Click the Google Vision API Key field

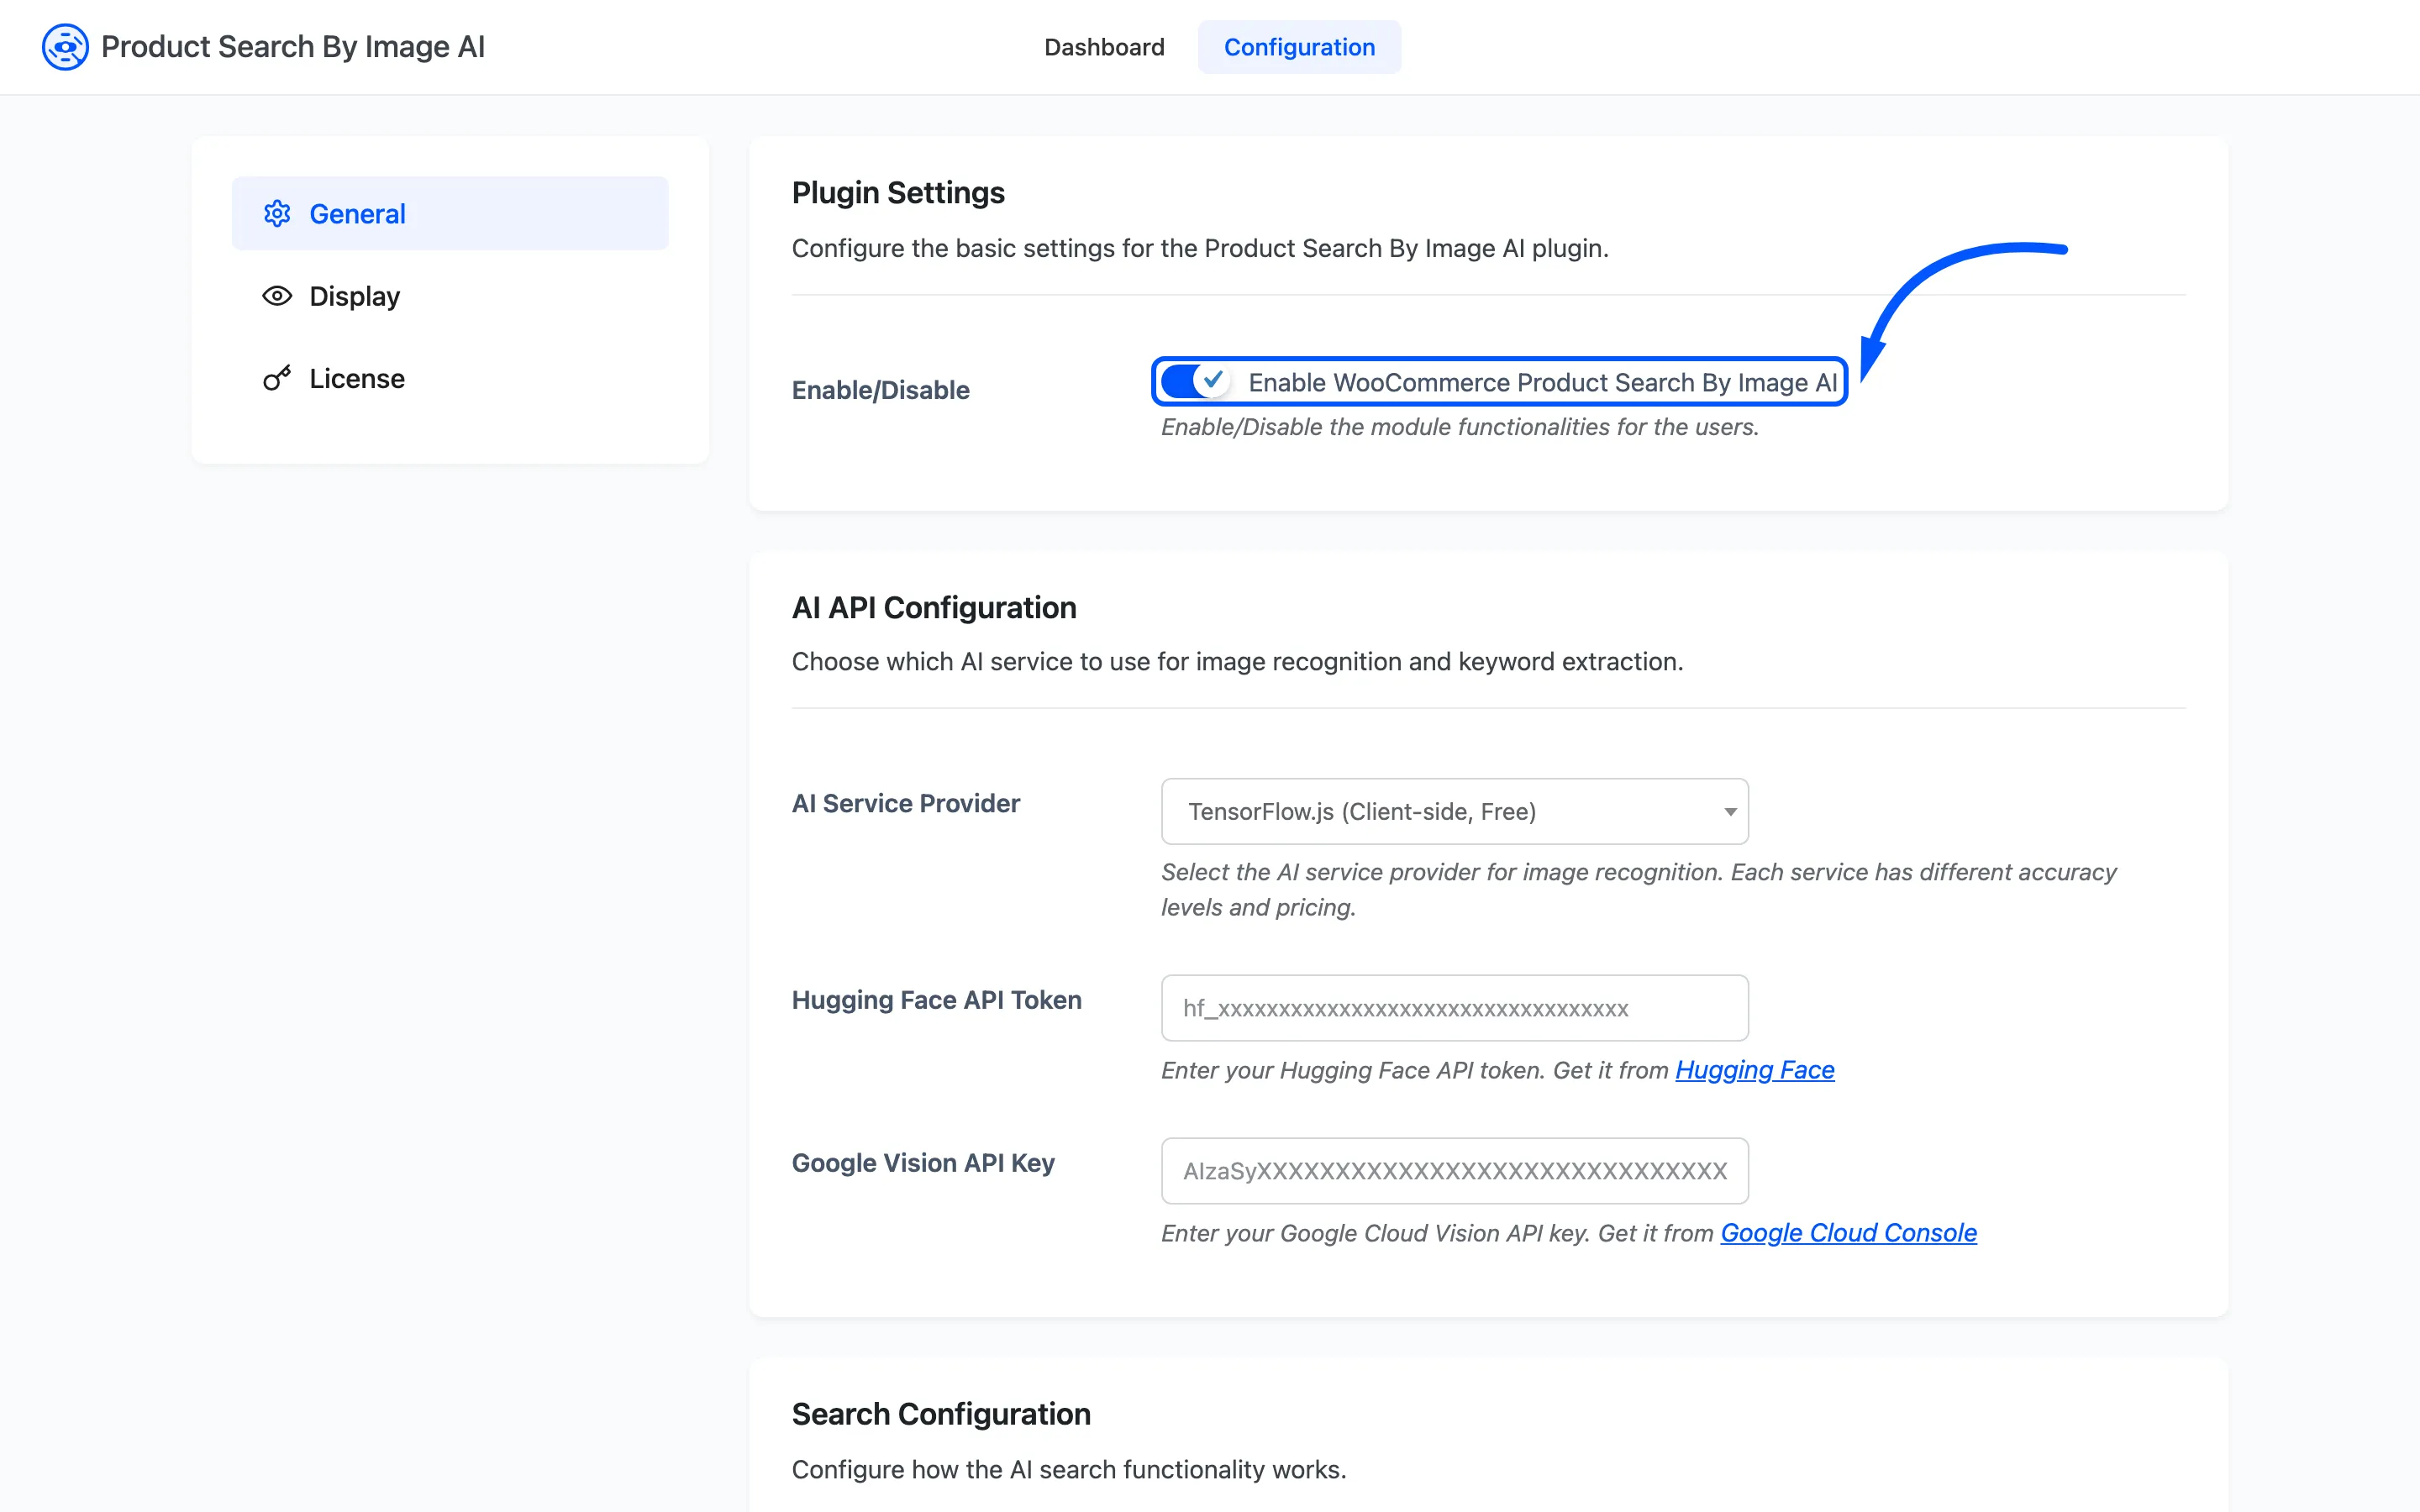(x=1454, y=1171)
